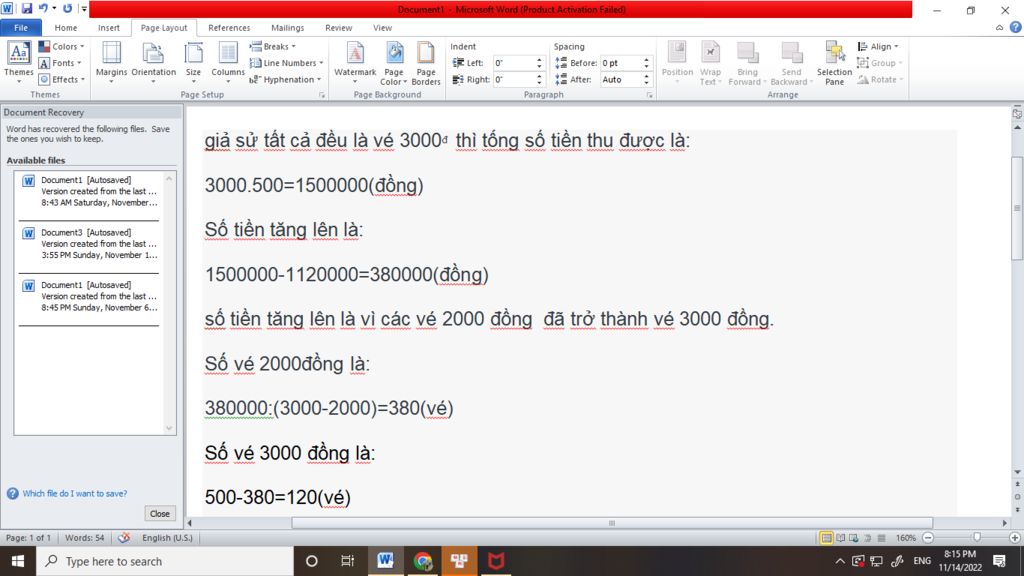Select Document1 autosaved 8:45 PM Sunday

(x=89, y=296)
